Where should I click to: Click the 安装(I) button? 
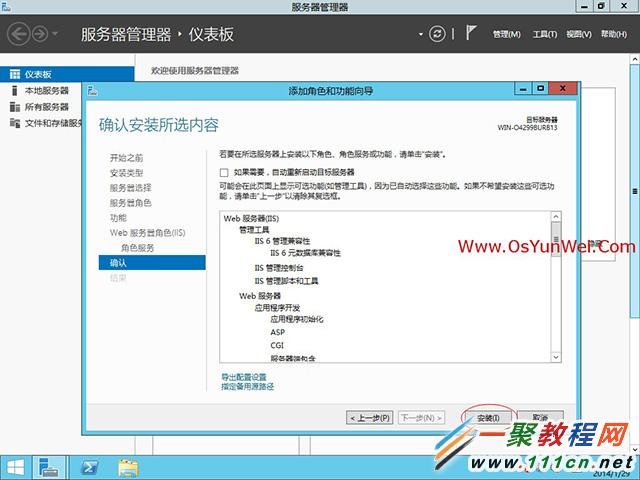488,418
